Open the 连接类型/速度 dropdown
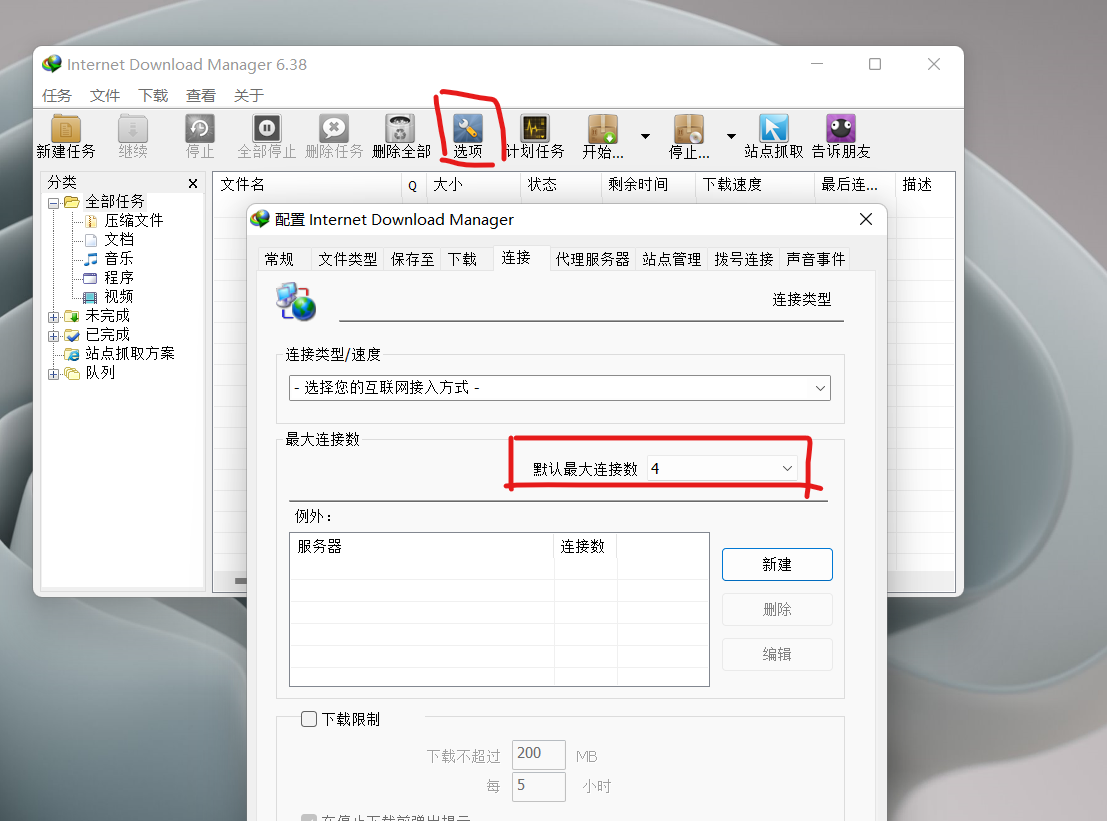 (559, 387)
